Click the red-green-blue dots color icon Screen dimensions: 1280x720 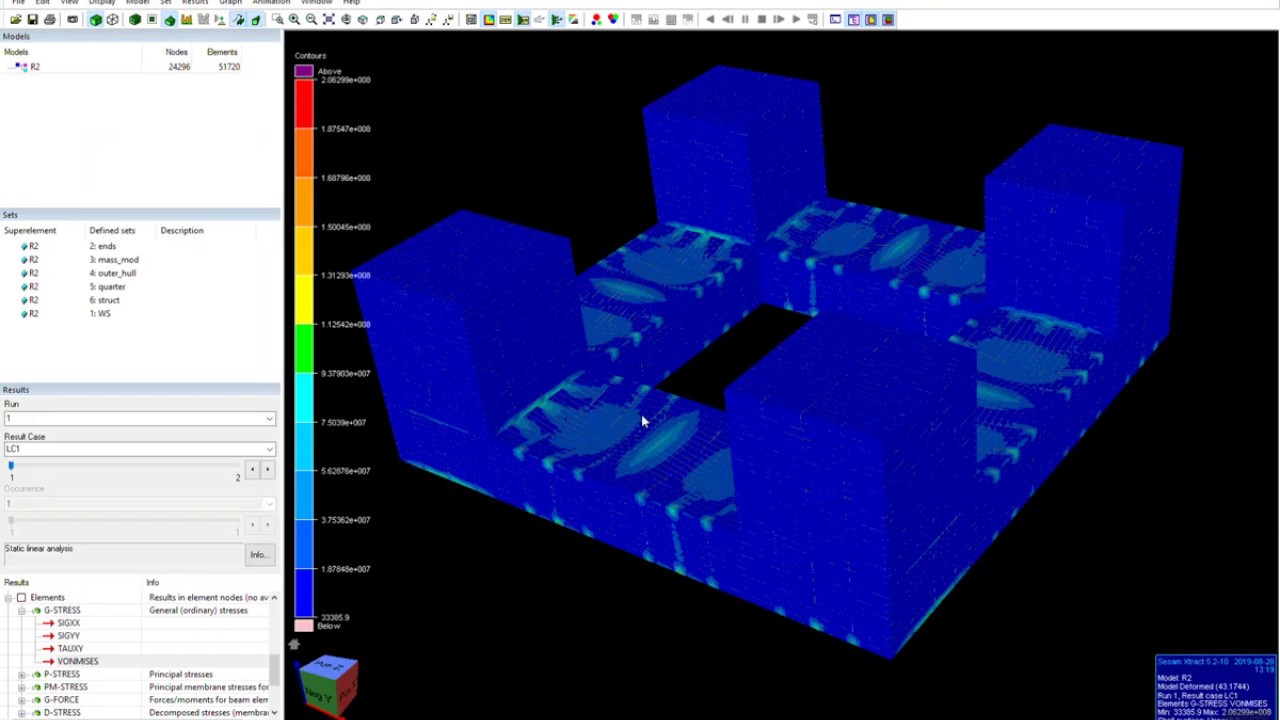tap(597, 19)
